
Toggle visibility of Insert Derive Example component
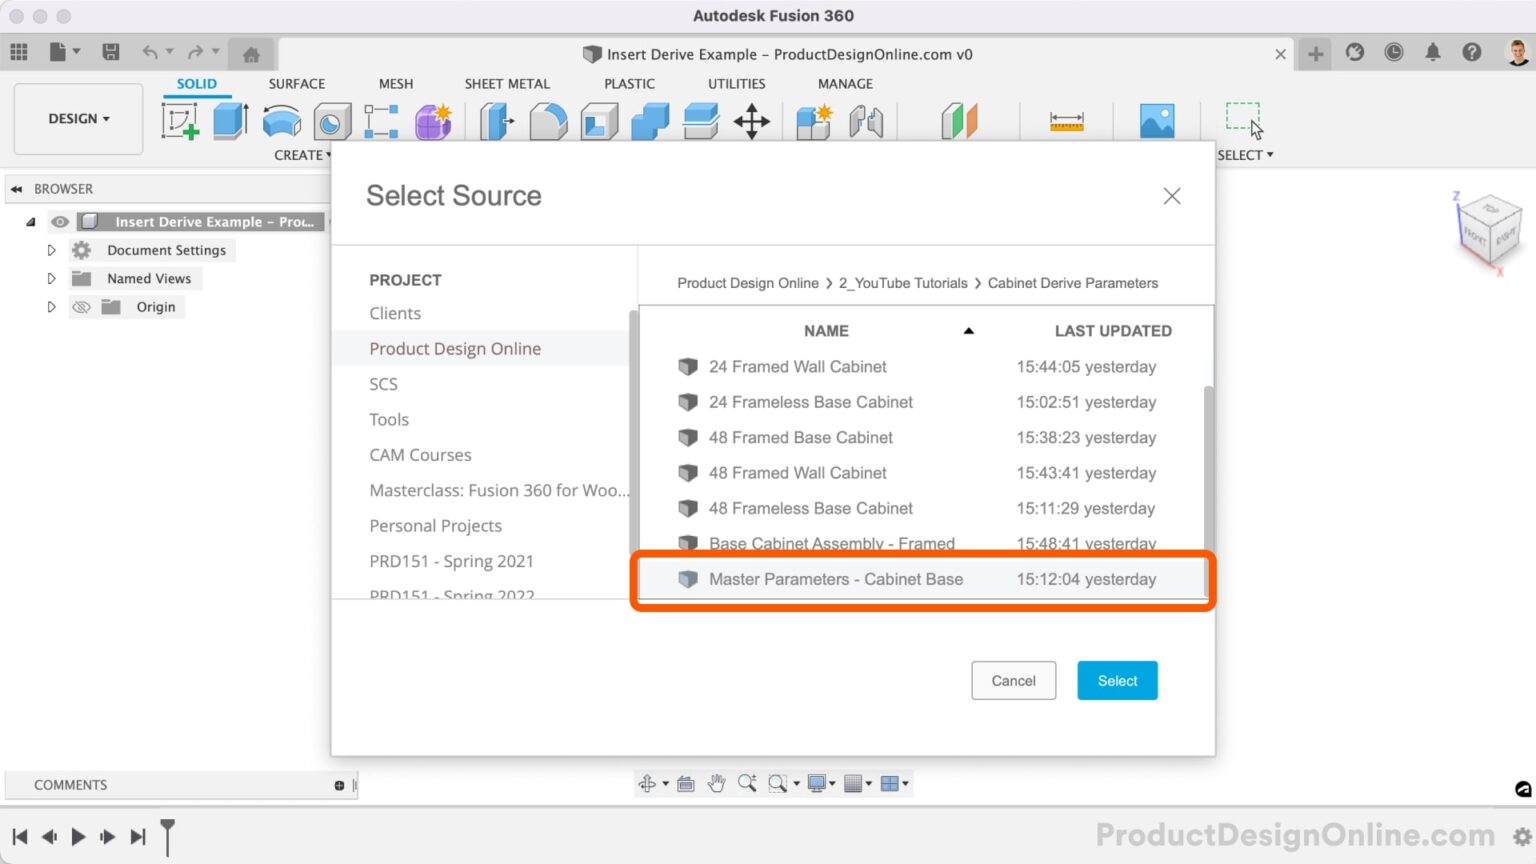pyautogui.click(x=60, y=222)
